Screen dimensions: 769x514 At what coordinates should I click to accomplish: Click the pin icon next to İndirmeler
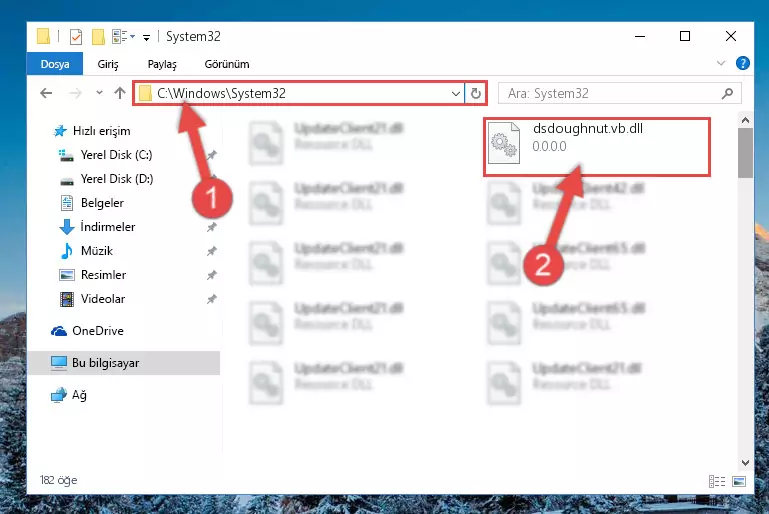(x=211, y=227)
